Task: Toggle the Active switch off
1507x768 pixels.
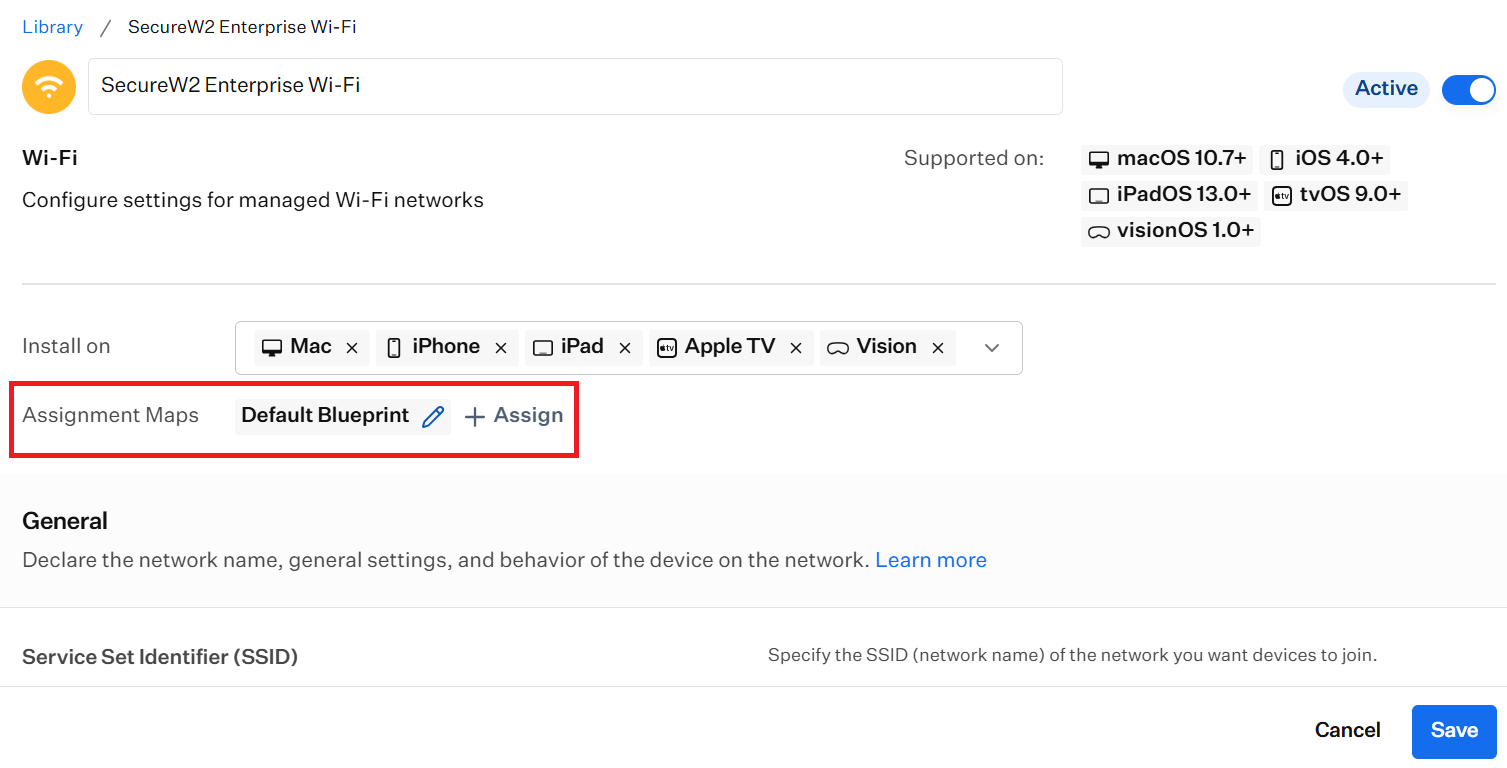Action: click(1469, 89)
